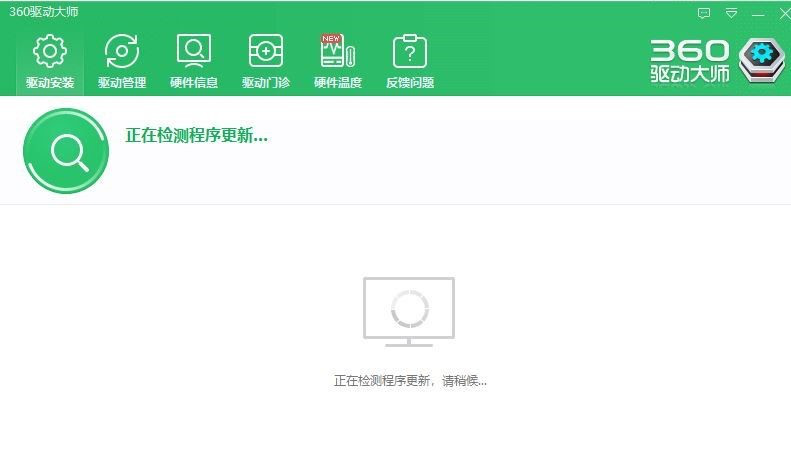
Task: Click the 360驱动大师 window title text
Action: click(x=43, y=12)
